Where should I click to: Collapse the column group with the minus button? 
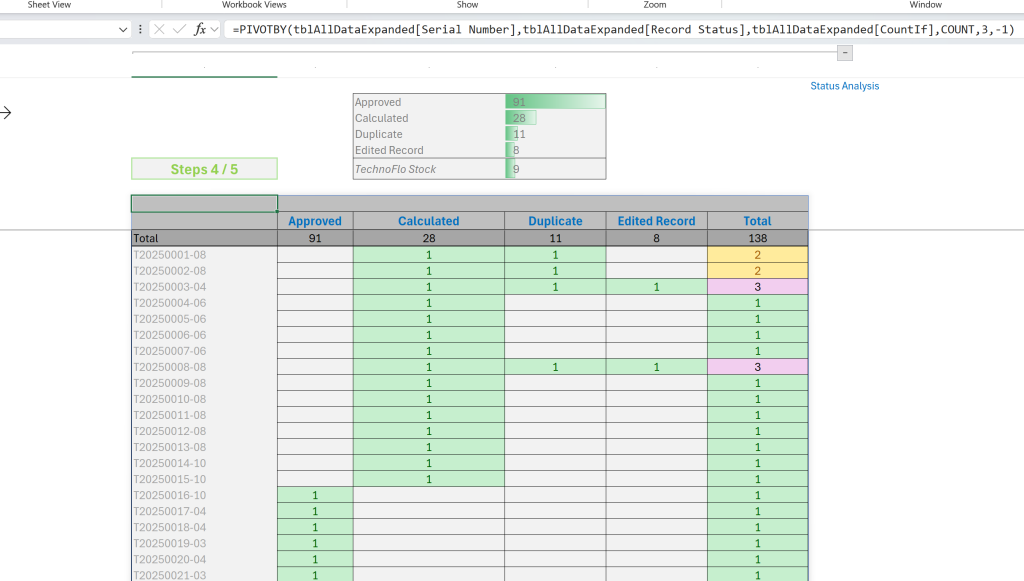[x=844, y=53]
